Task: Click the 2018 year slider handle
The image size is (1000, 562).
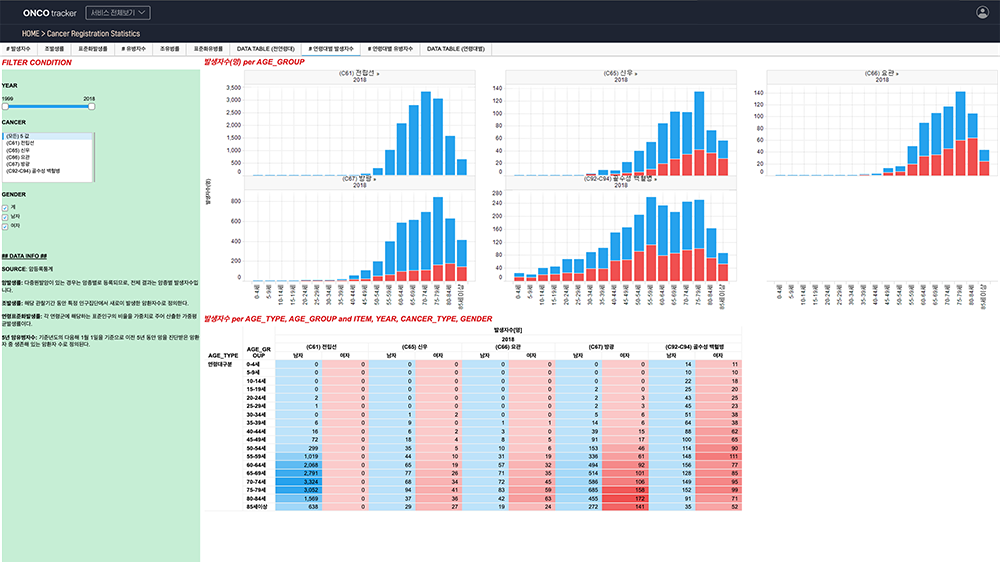Action: 91,106
